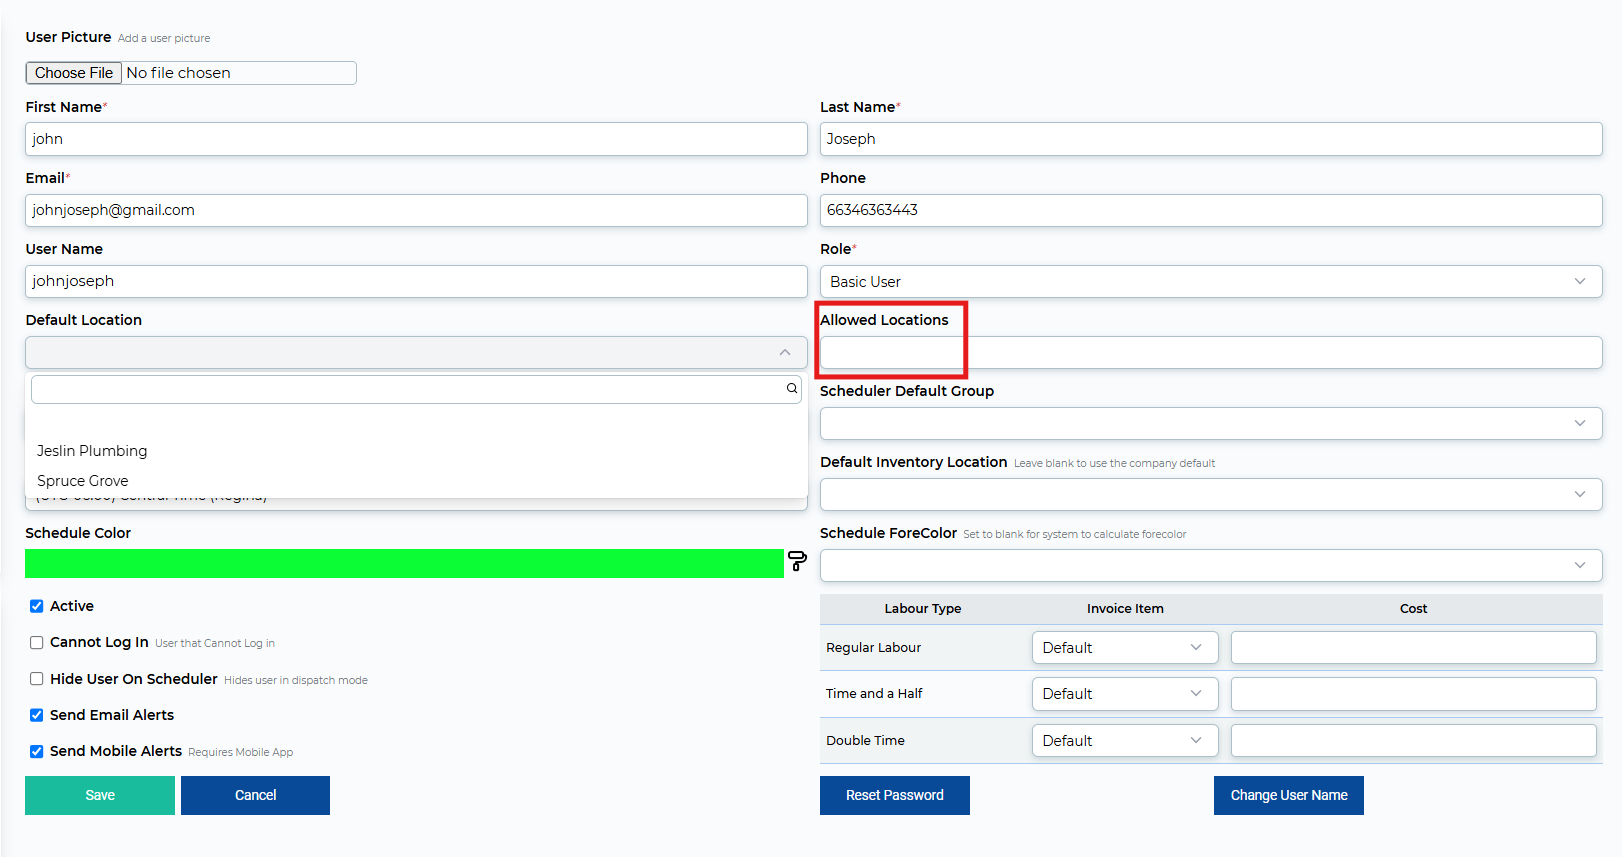1622x857 pixels.
Task: Click the Choose File button
Action: 74,73
